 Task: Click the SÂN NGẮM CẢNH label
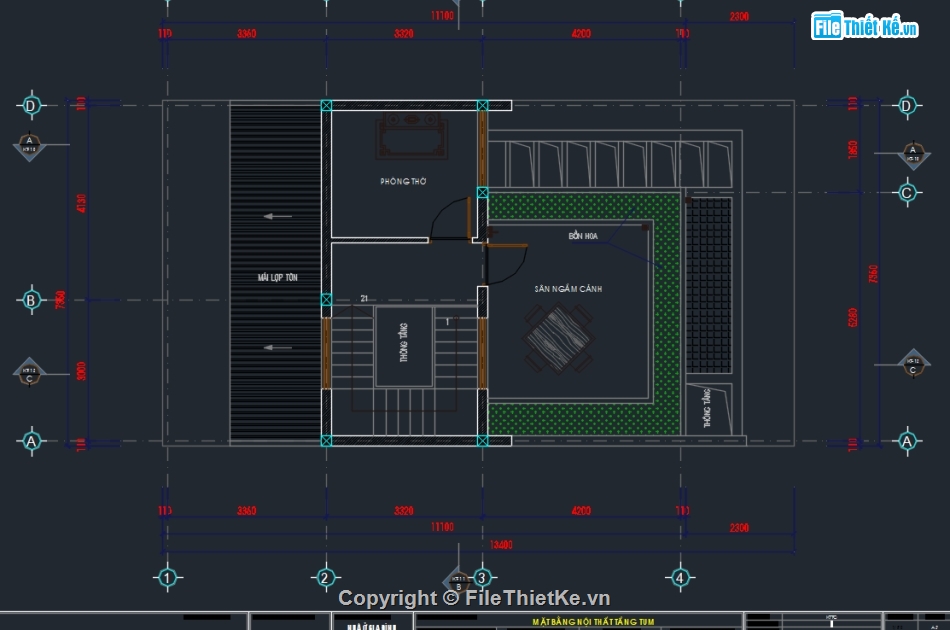click(x=568, y=289)
